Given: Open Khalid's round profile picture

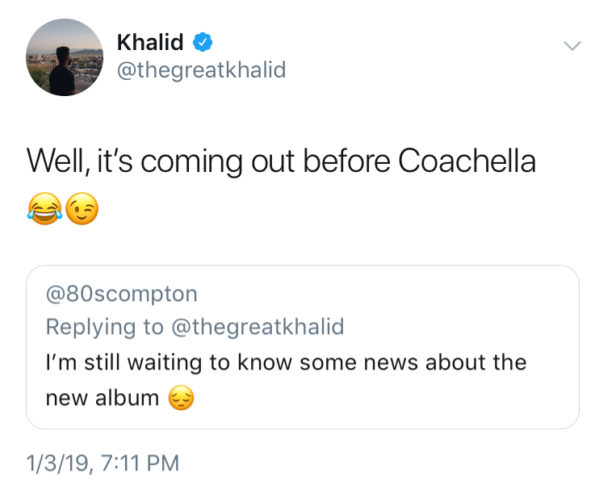Looking at the screenshot, I should [x=65, y=57].
